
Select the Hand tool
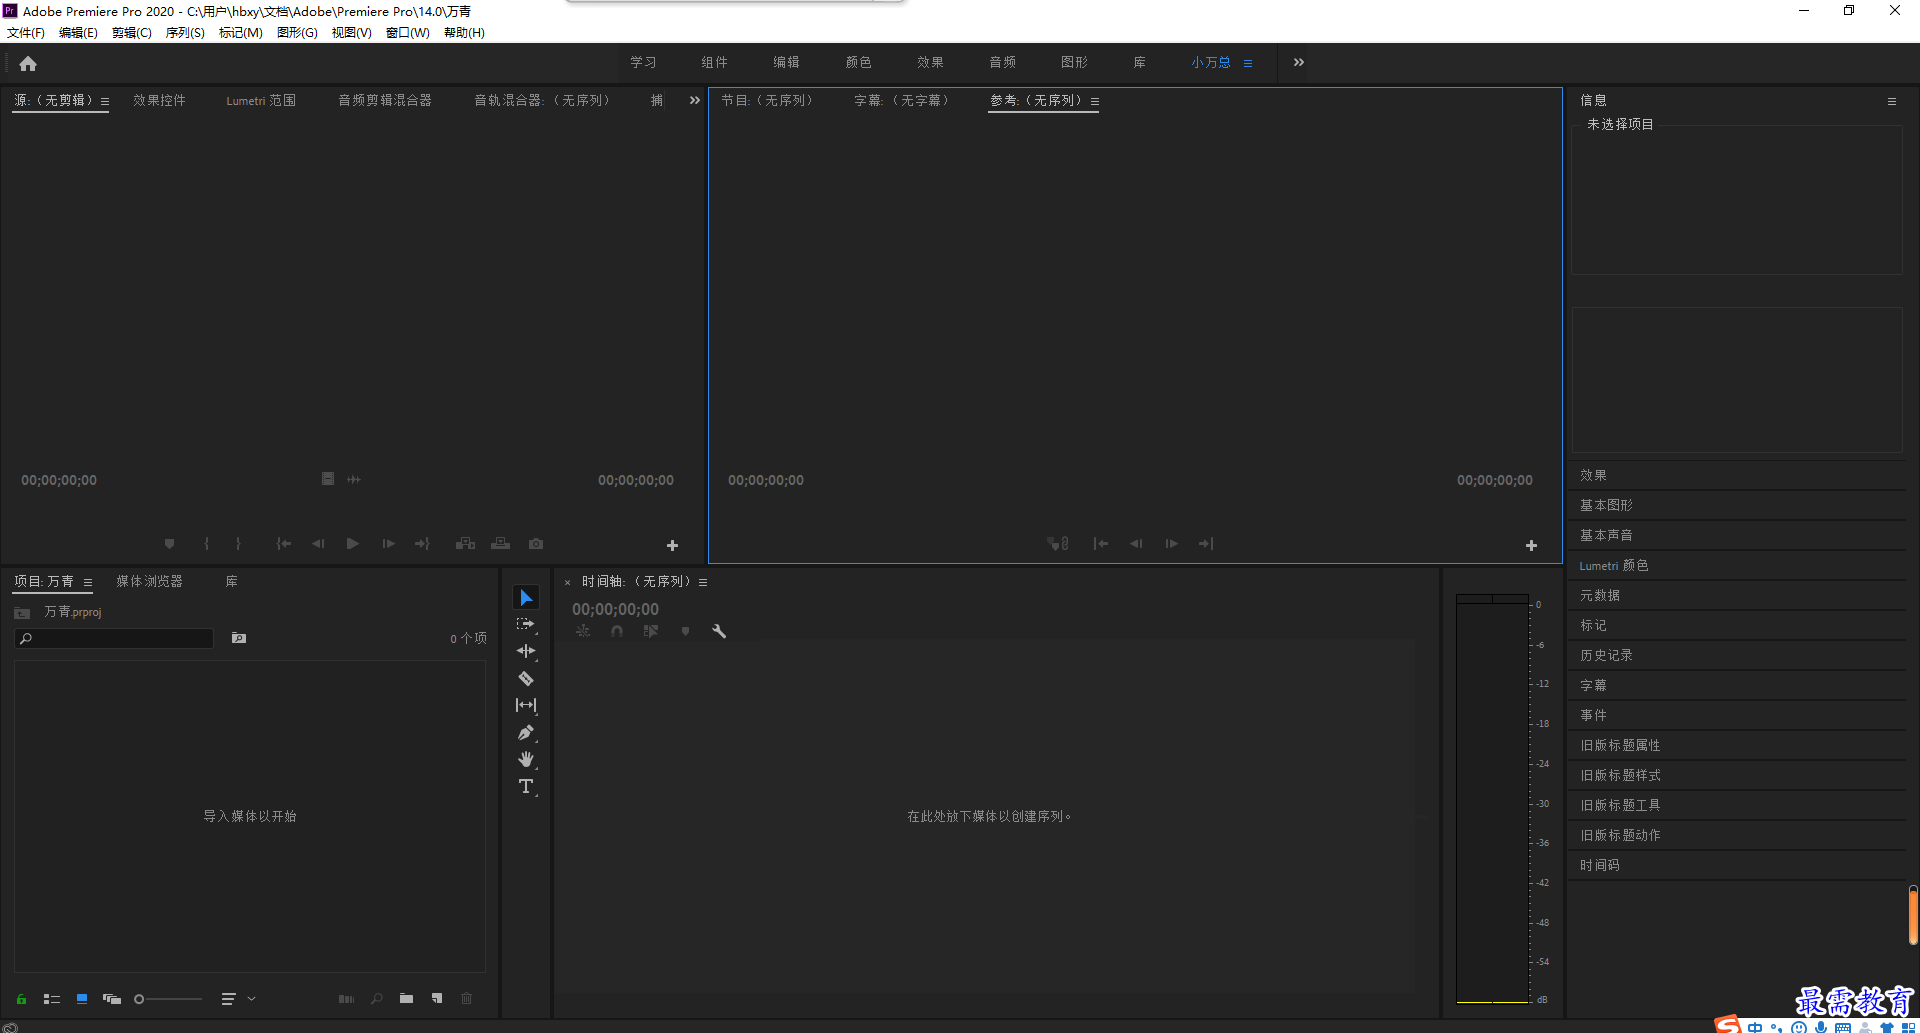(526, 760)
